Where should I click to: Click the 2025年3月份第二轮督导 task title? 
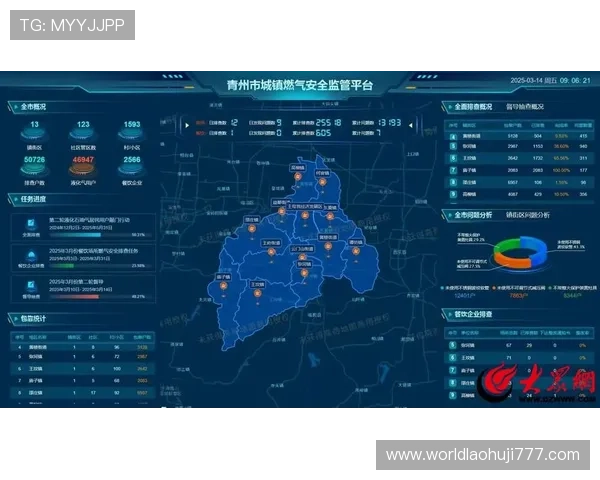coord(76,282)
